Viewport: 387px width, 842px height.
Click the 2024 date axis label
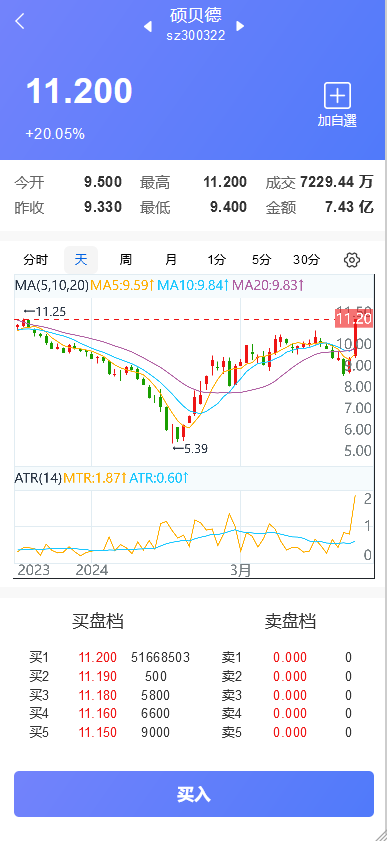(x=91, y=570)
